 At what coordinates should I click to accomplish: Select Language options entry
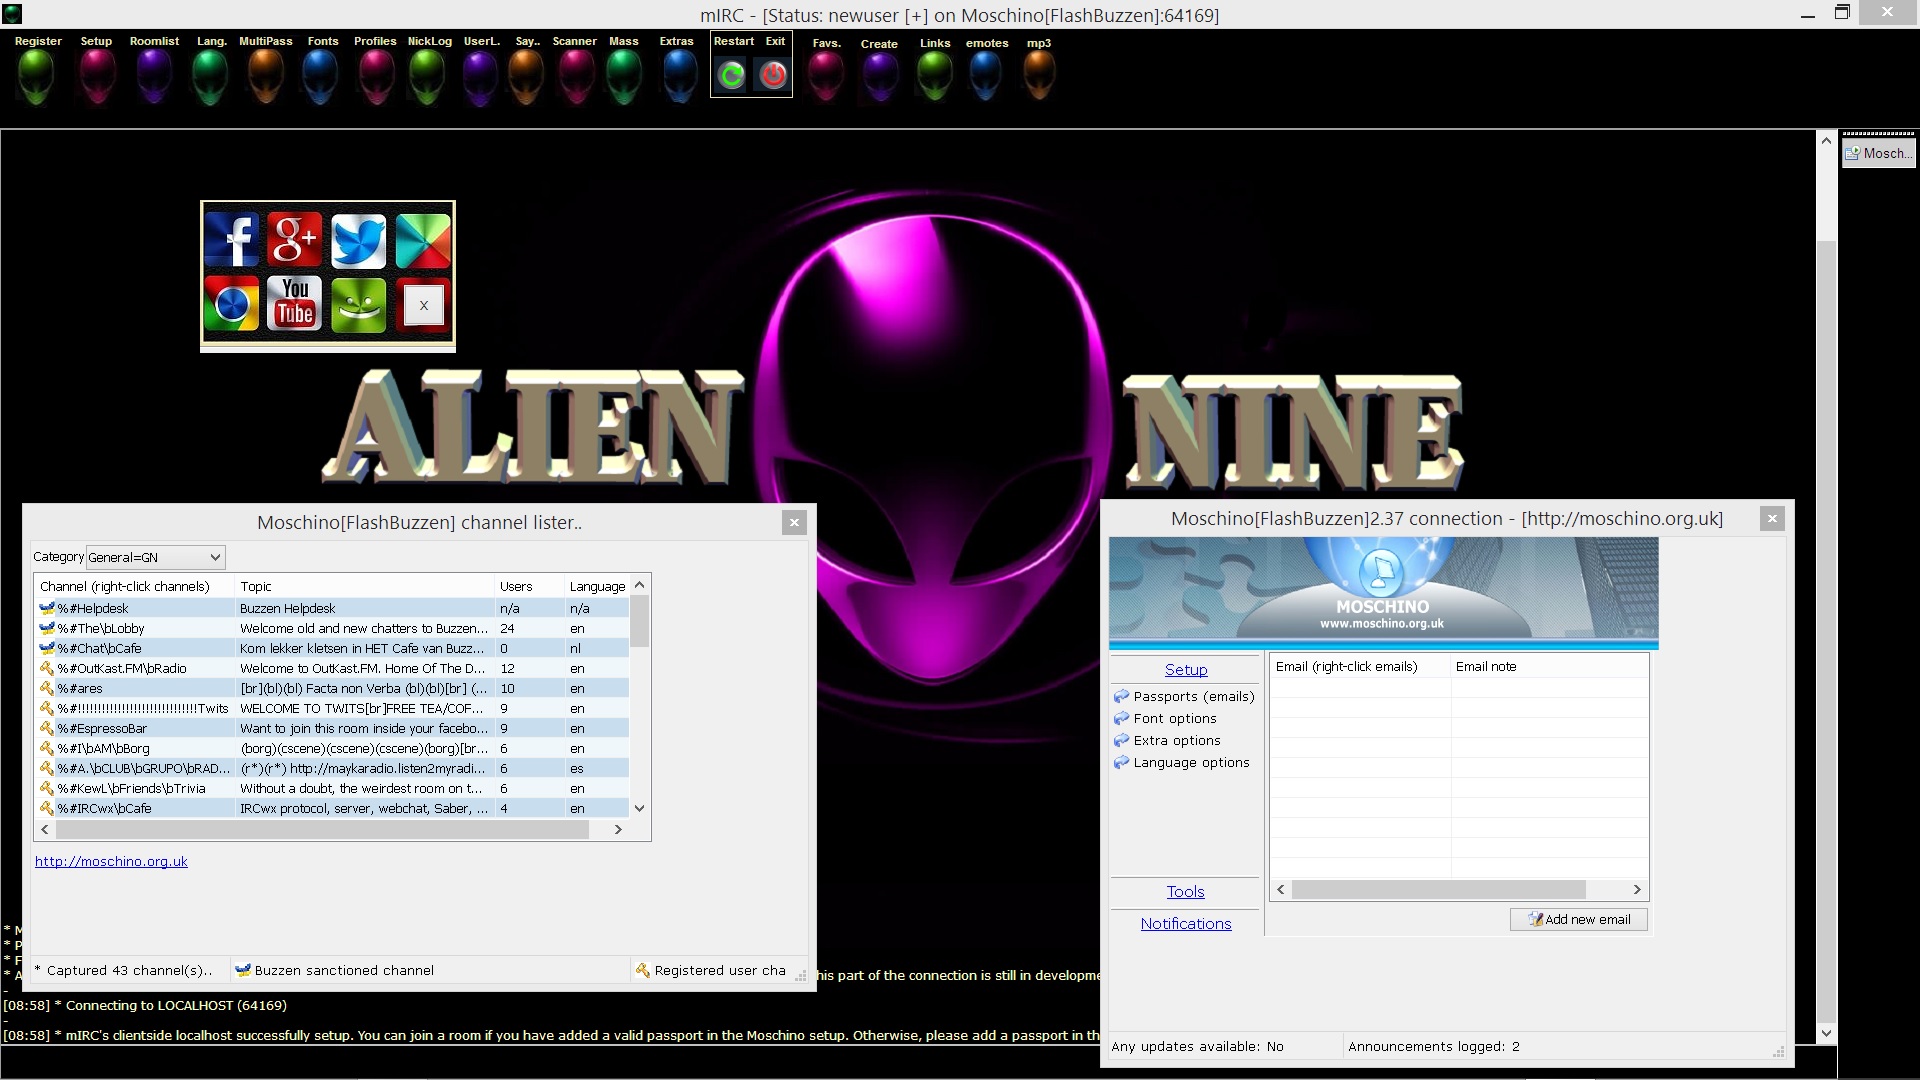[1182, 762]
